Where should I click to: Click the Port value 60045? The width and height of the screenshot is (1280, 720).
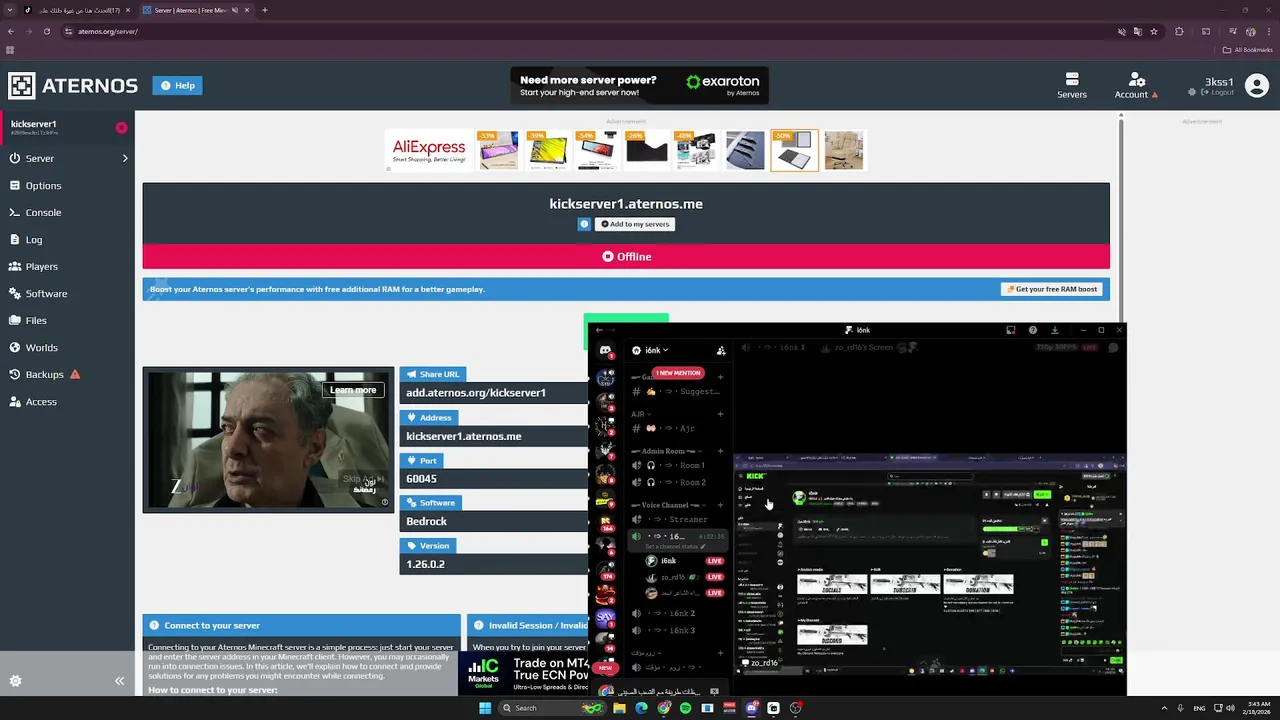click(495, 479)
